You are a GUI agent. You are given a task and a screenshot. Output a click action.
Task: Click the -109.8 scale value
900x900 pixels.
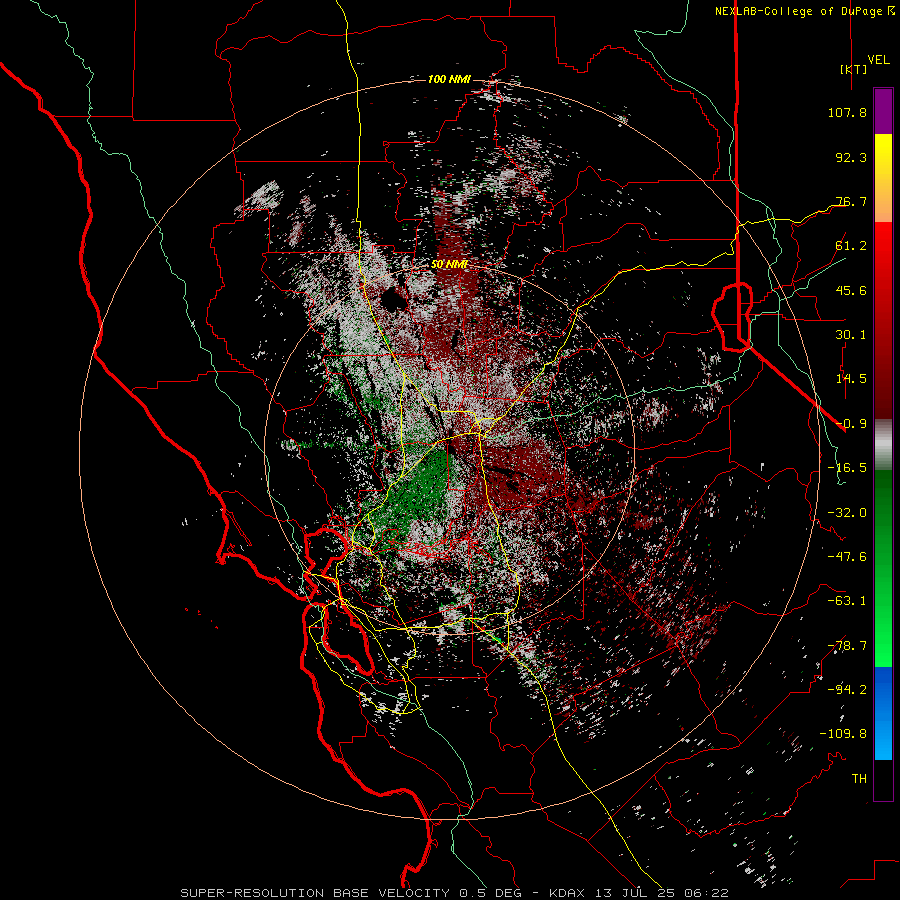click(x=843, y=734)
